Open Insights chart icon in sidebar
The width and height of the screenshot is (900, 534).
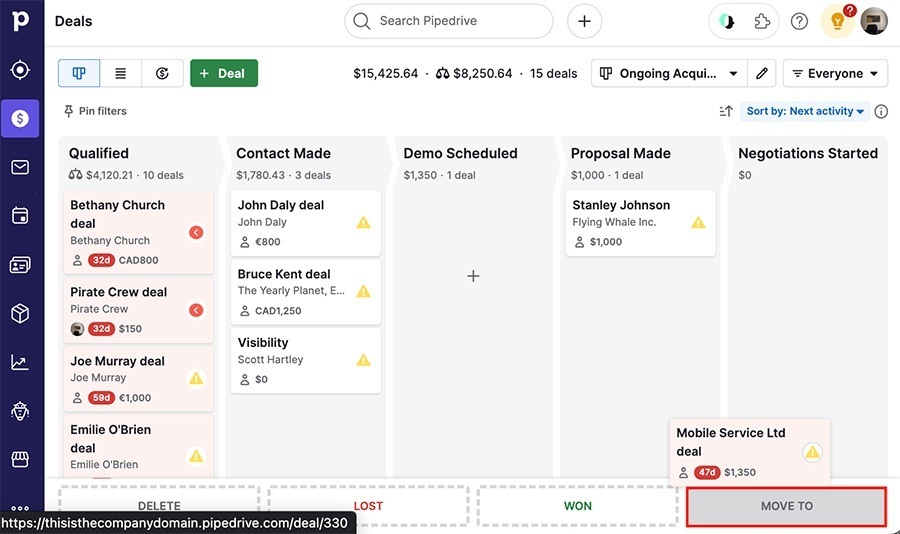tap(20, 362)
